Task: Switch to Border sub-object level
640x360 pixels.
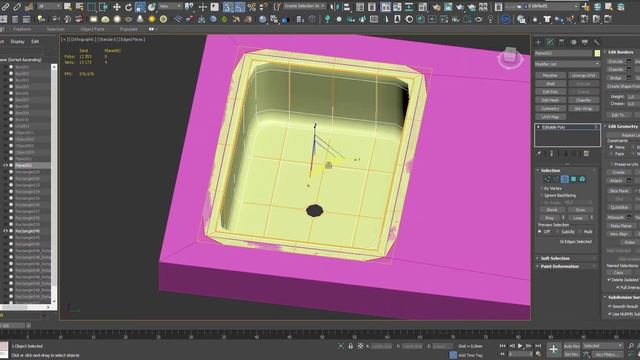Action: click(564, 179)
